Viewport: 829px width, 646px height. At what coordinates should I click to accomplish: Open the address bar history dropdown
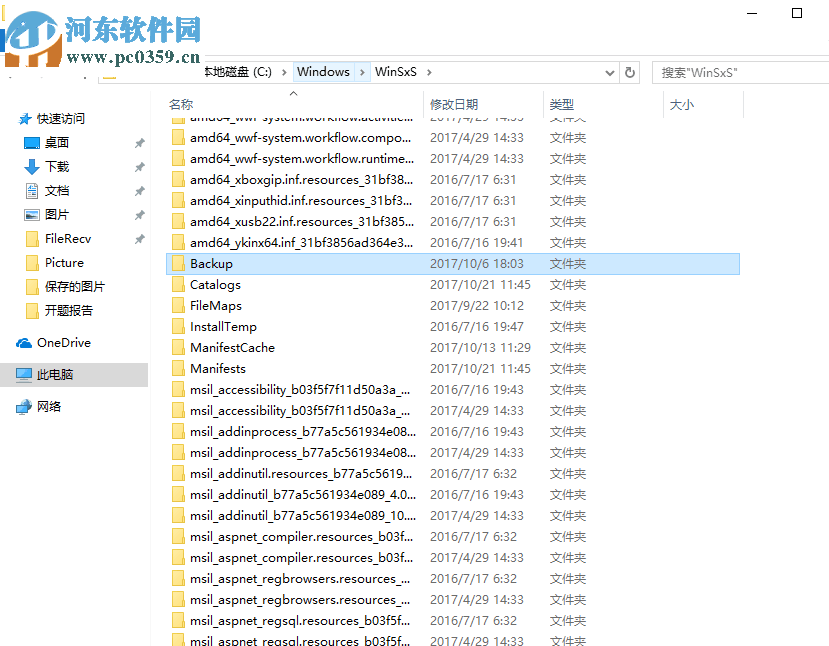point(609,71)
